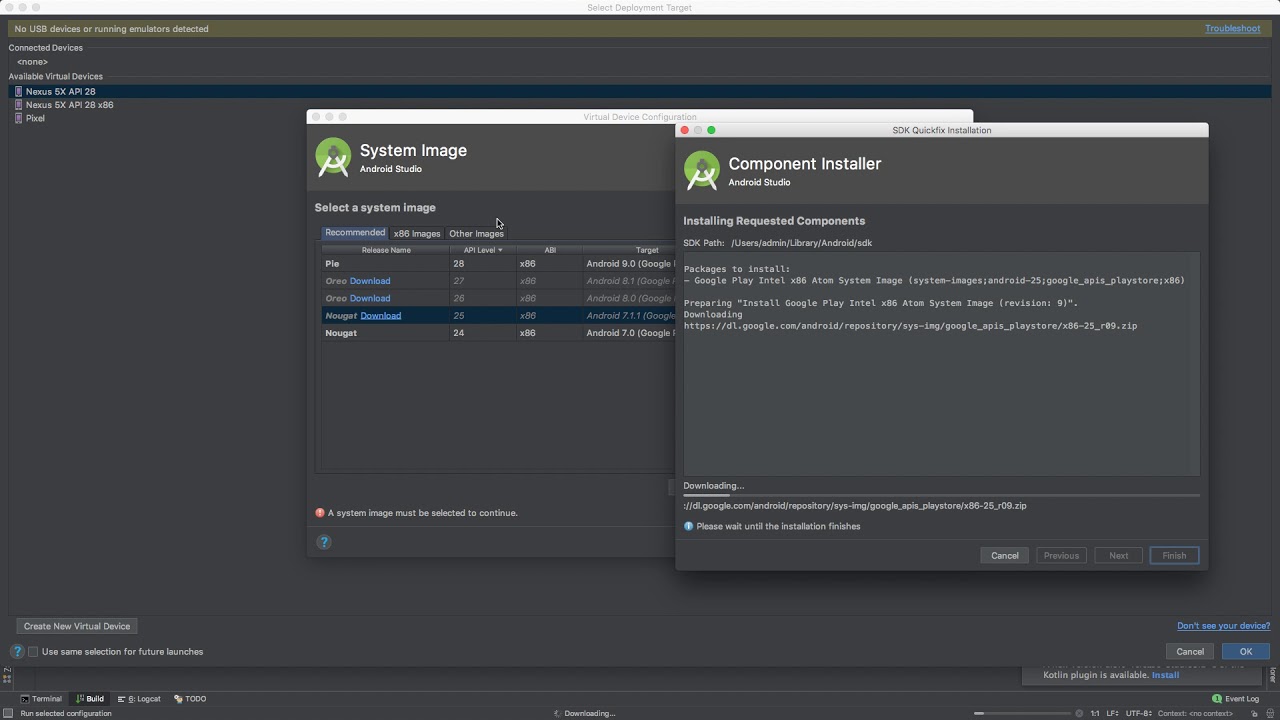
Task: Open 'Don't see your device?' link
Action: point(1224,626)
